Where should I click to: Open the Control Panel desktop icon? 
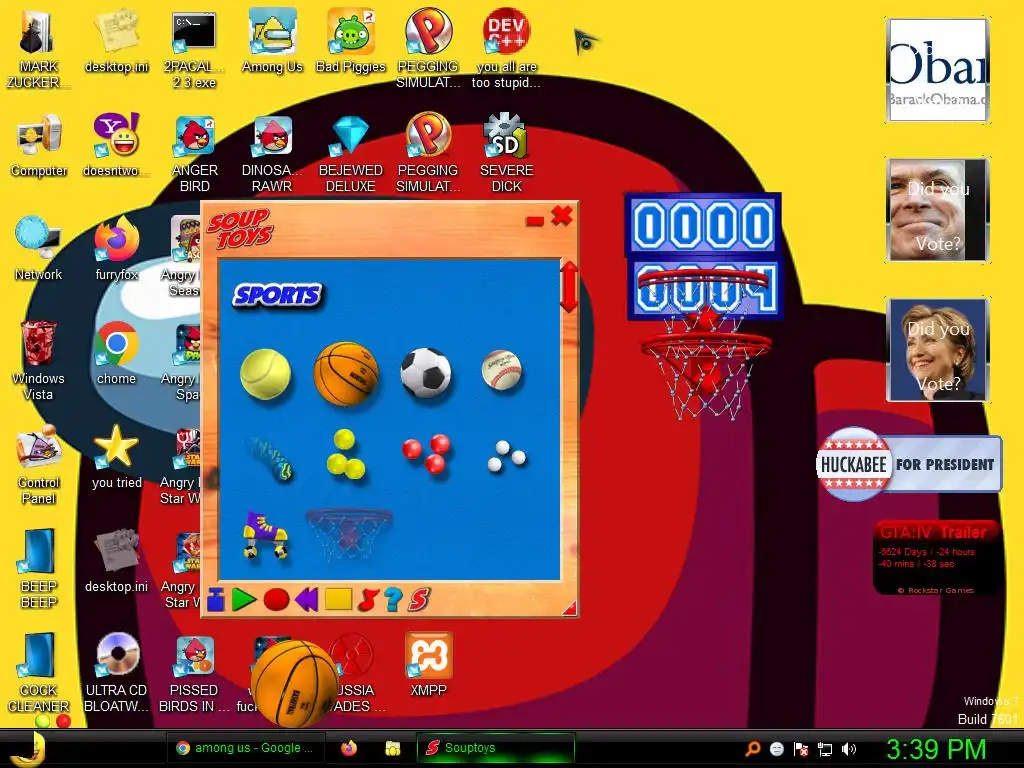[x=39, y=465]
